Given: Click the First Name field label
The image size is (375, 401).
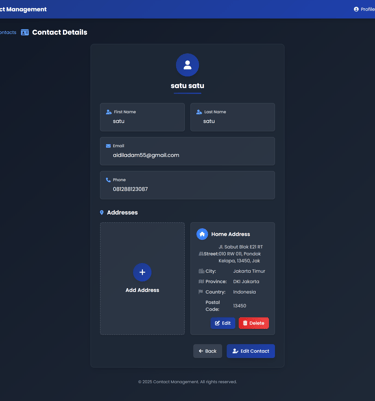Looking at the screenshot, I should pyautogui.click(x=125, y=112).
